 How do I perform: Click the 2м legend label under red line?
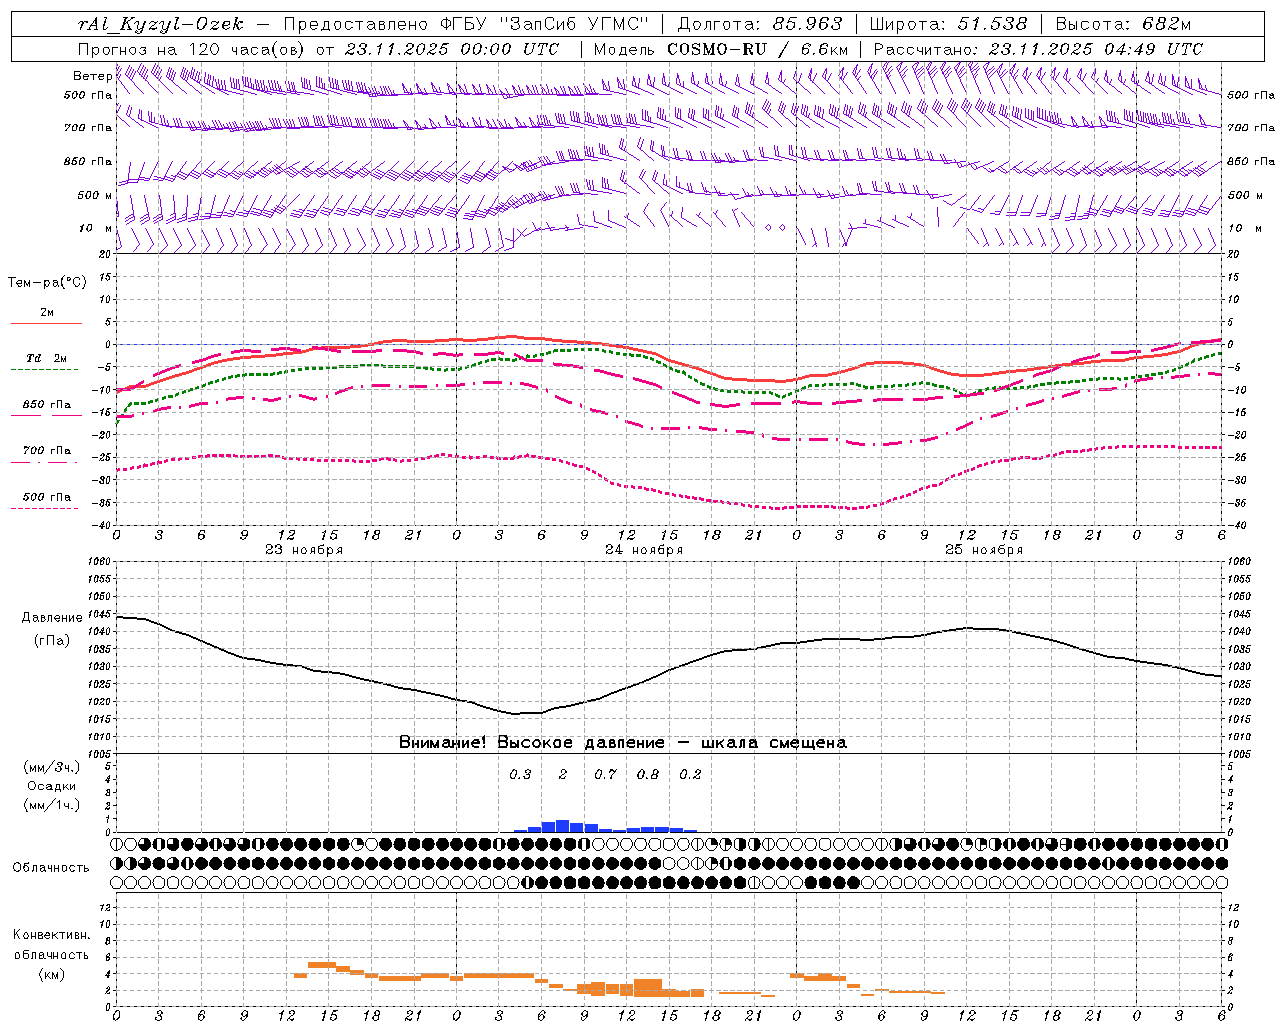tap(47, 313)
